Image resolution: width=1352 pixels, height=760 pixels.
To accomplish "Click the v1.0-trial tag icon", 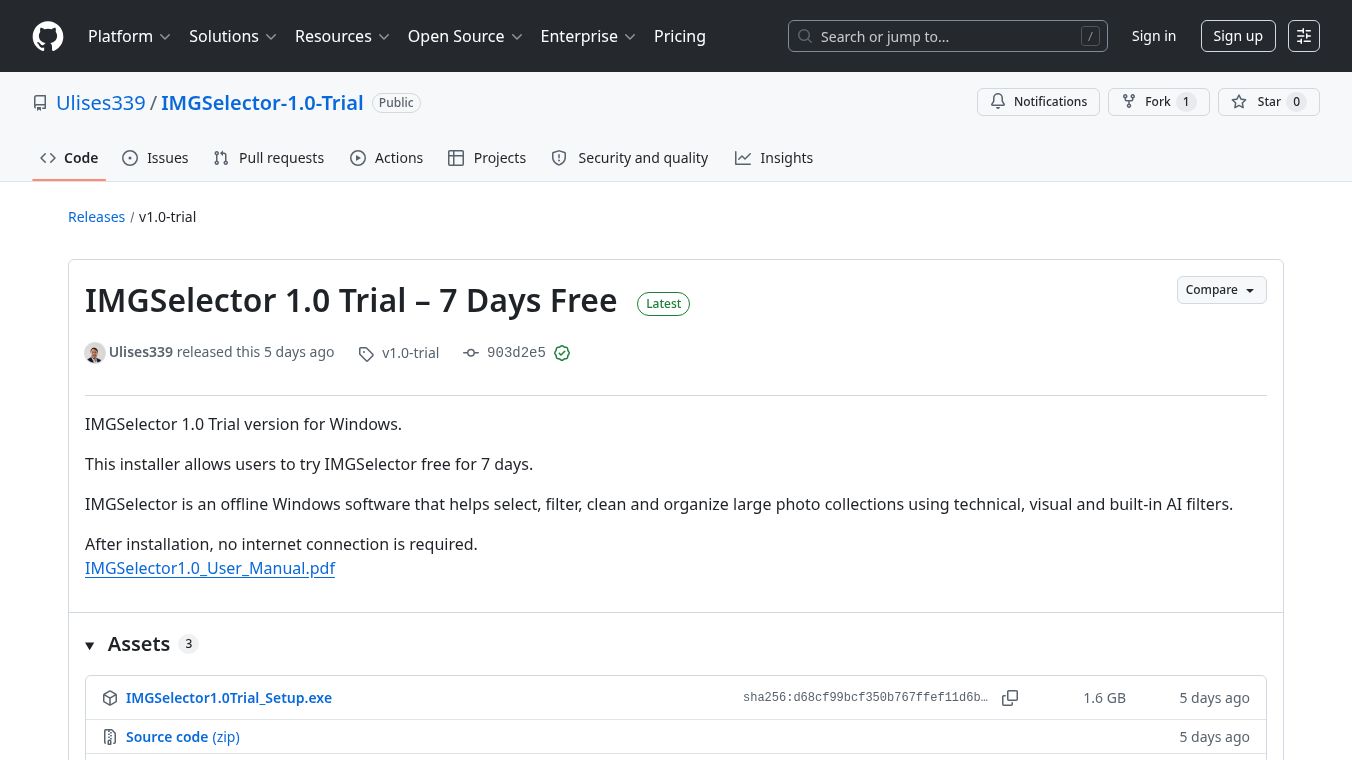I will click(x=366, y=353).
